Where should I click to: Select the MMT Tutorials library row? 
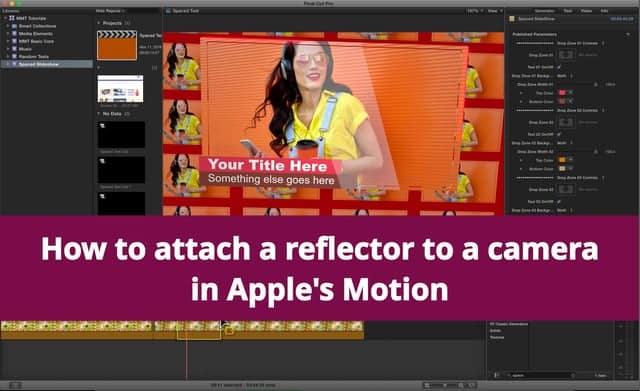[47, 18]
